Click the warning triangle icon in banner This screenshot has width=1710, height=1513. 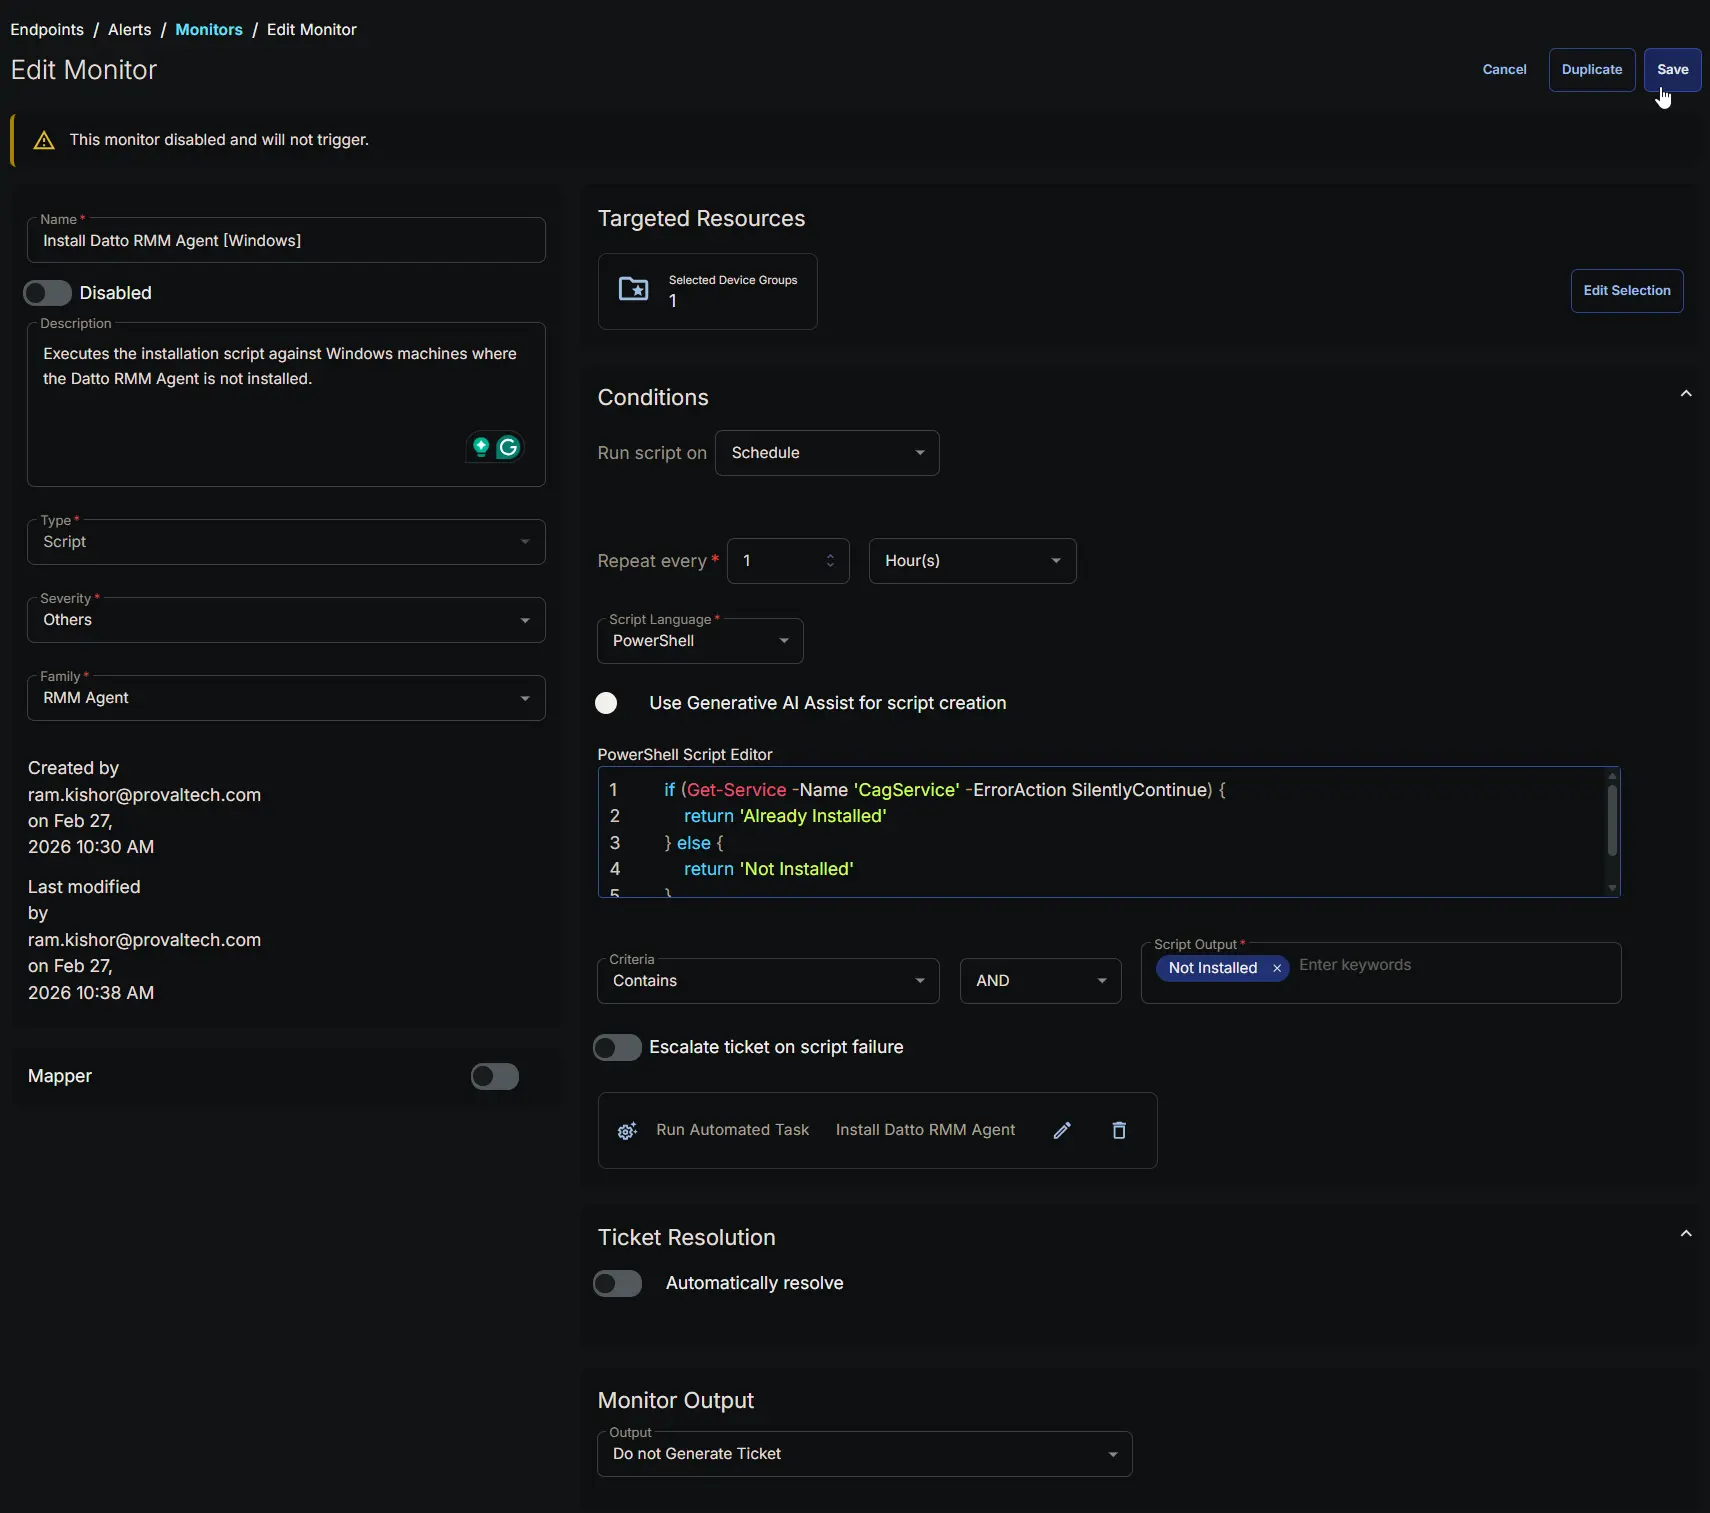point(44,140)
